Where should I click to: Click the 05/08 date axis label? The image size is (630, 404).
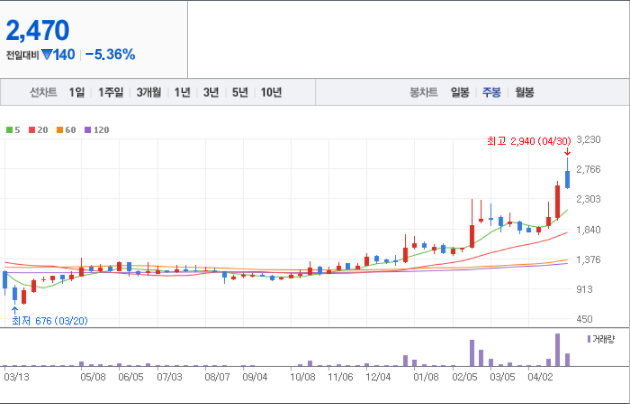coord(93,377)
